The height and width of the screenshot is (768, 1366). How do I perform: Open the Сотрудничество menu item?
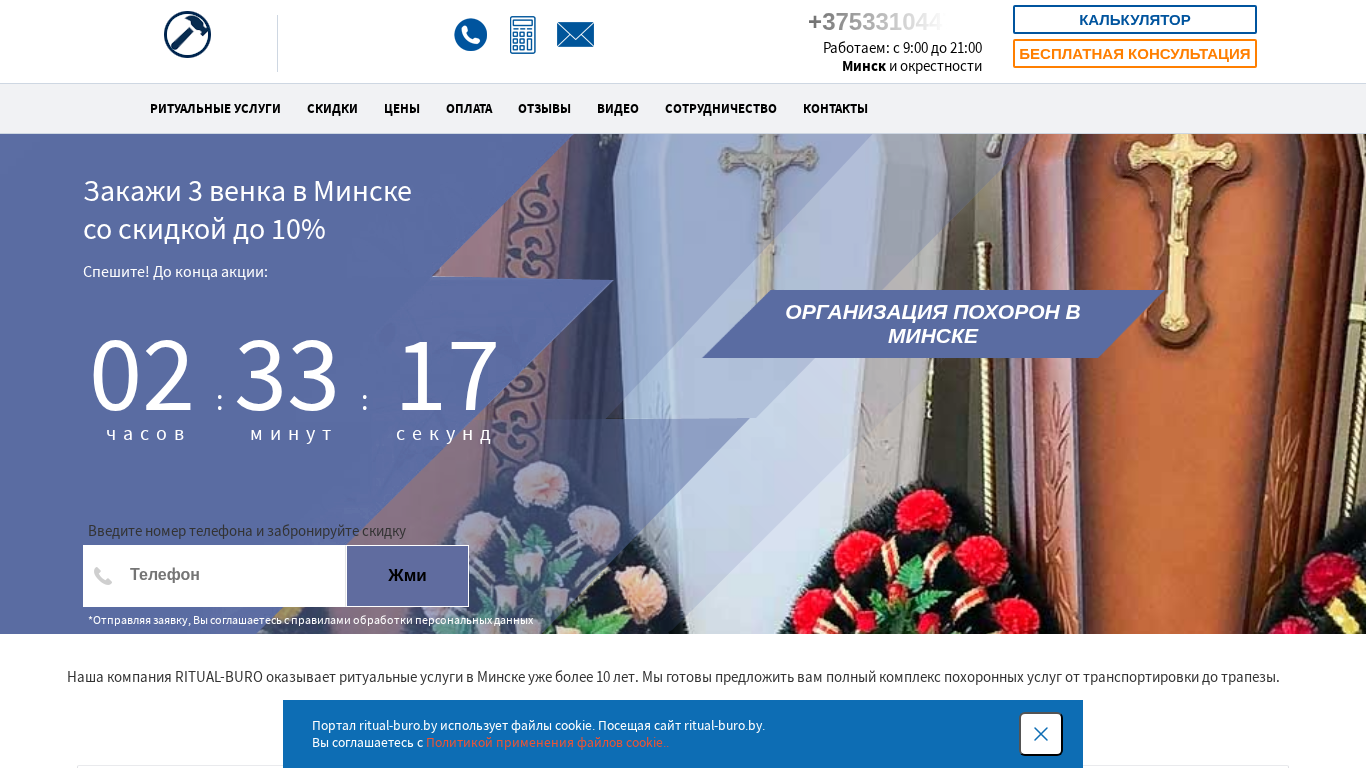720,109
